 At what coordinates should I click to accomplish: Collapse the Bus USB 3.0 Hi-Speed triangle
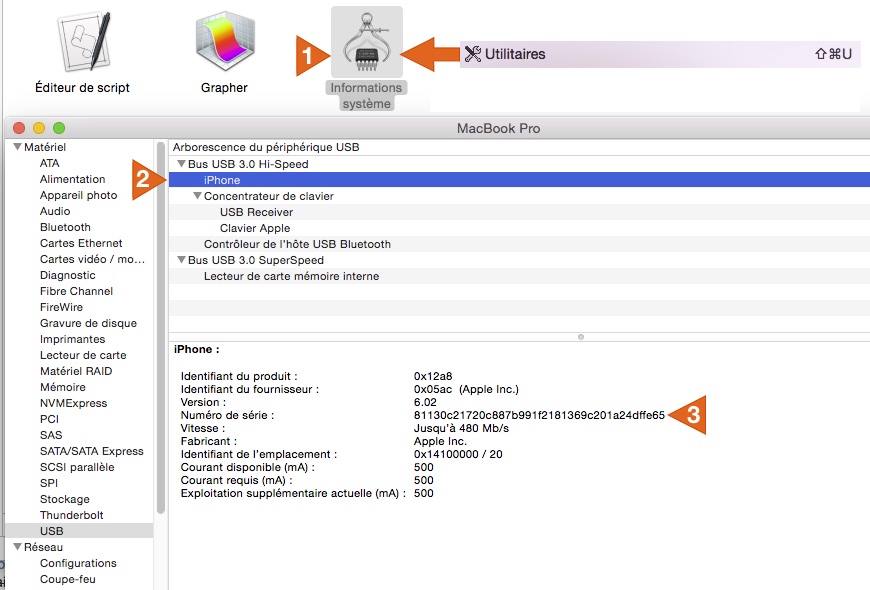click(181, 164)
